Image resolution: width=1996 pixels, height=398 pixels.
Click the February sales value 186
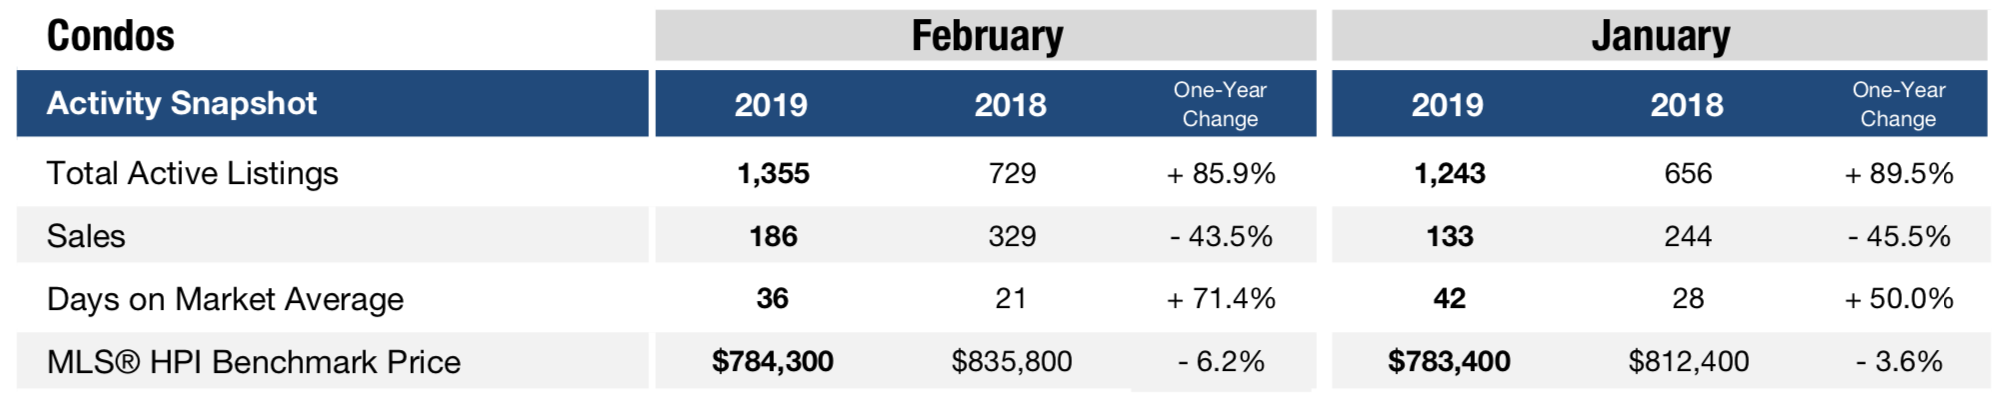773,236
